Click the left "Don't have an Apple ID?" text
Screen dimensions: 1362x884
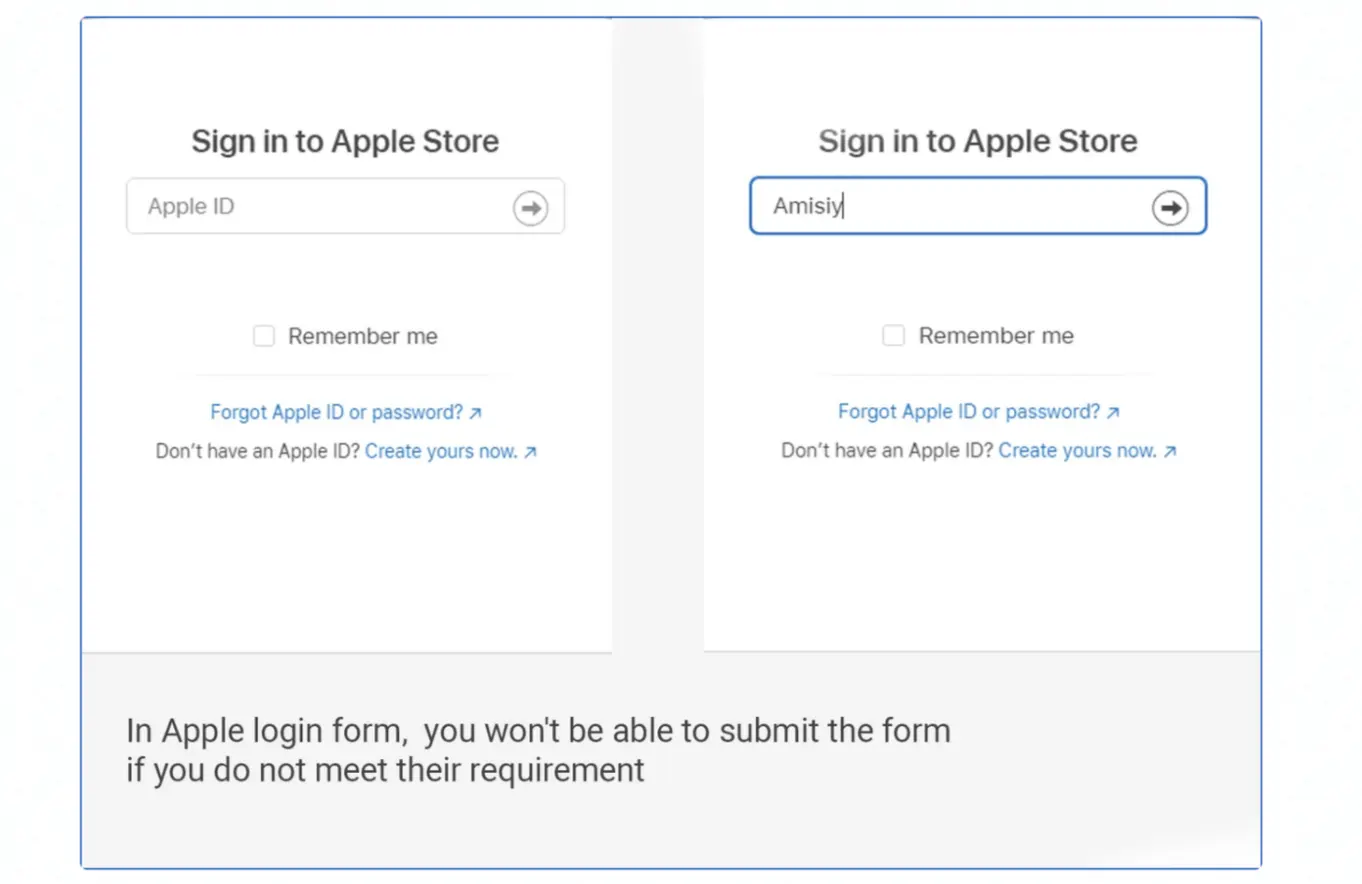tap(258, 451)
